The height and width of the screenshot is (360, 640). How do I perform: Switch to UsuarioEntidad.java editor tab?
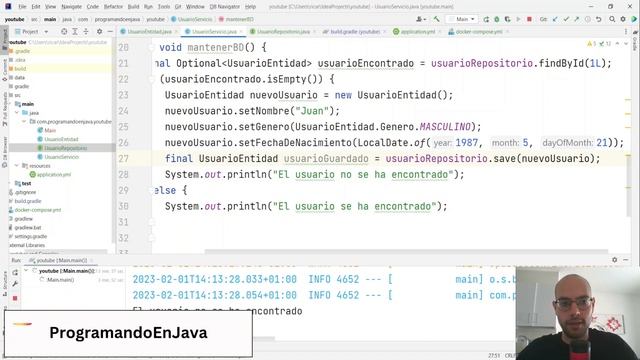coord(149,31)
